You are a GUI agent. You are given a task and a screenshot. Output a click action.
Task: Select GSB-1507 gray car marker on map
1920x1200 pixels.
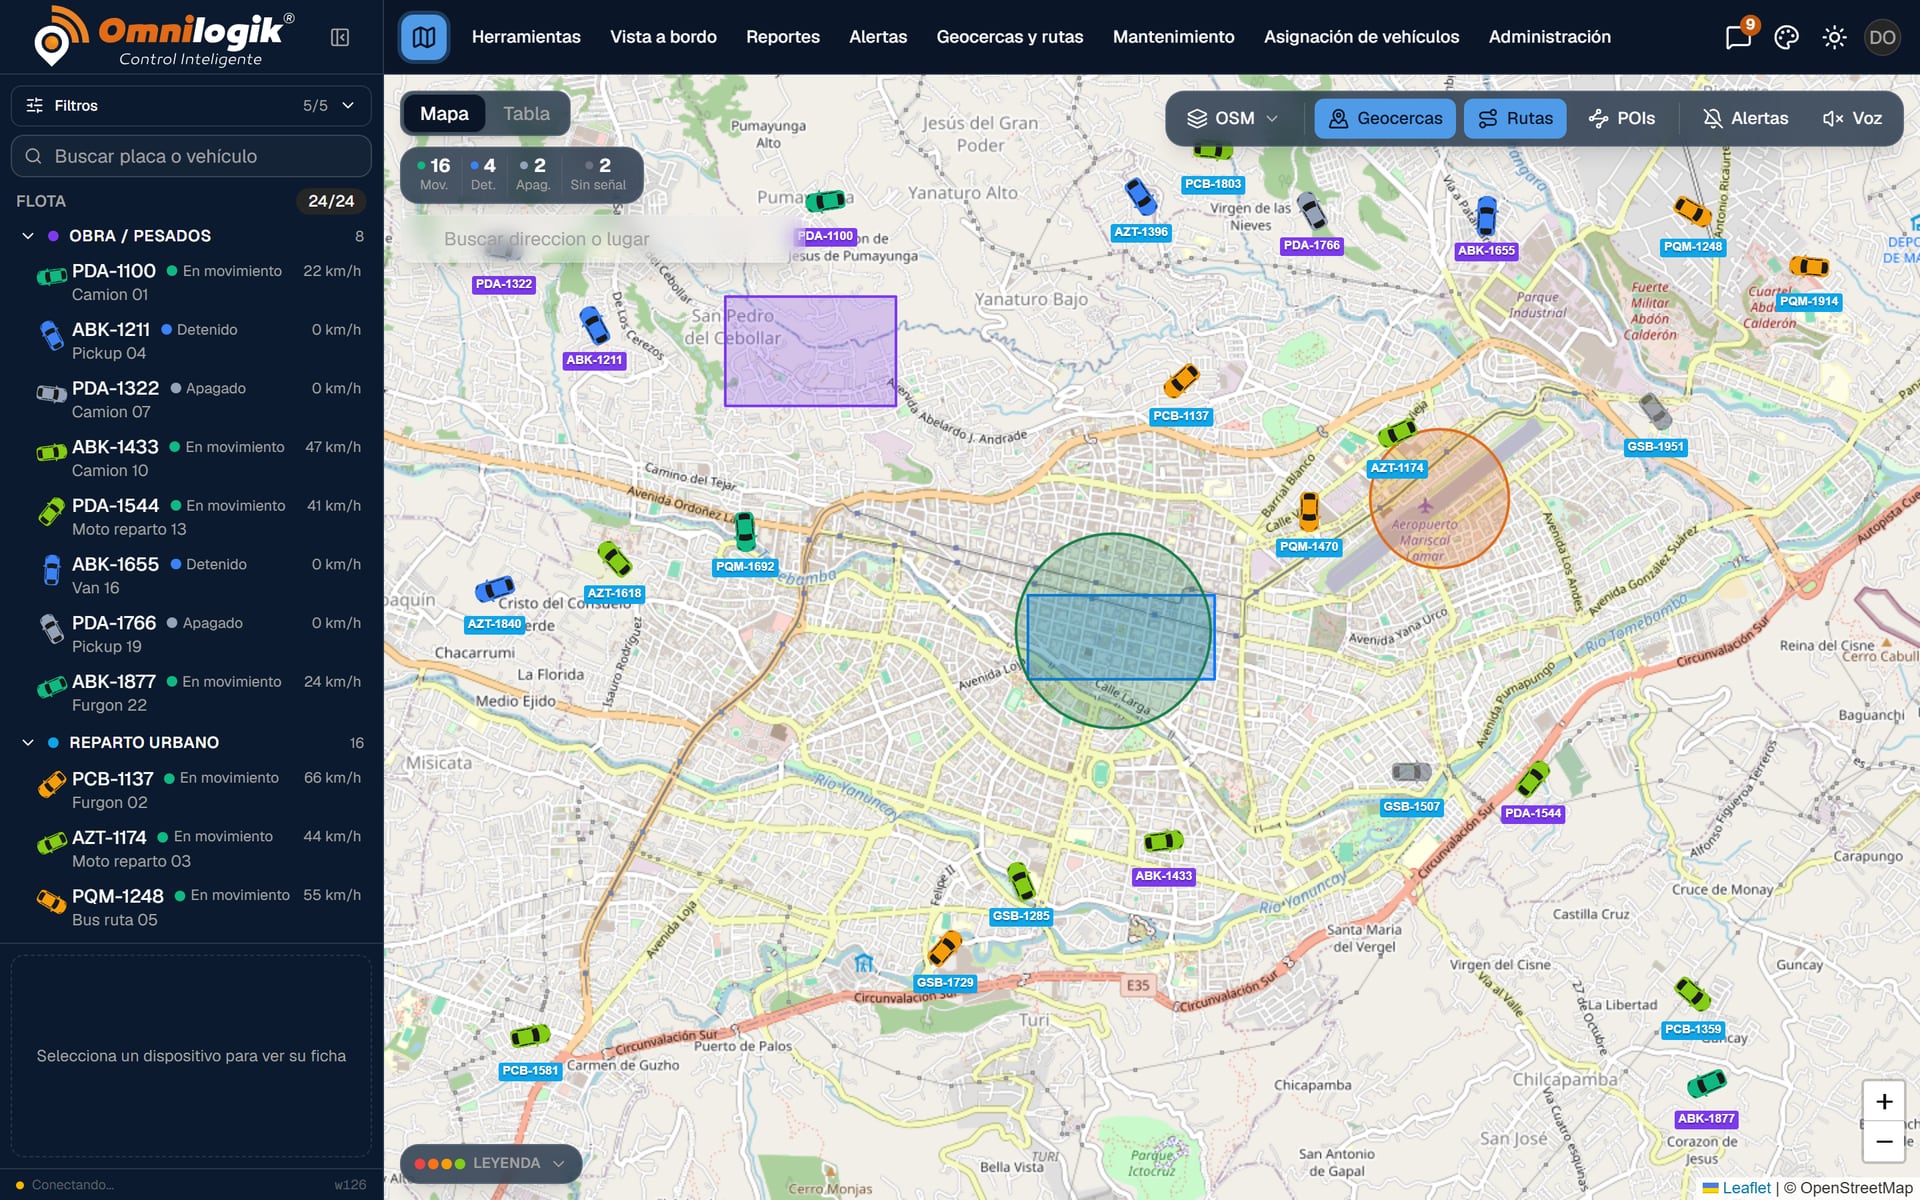pos(1411,772)
